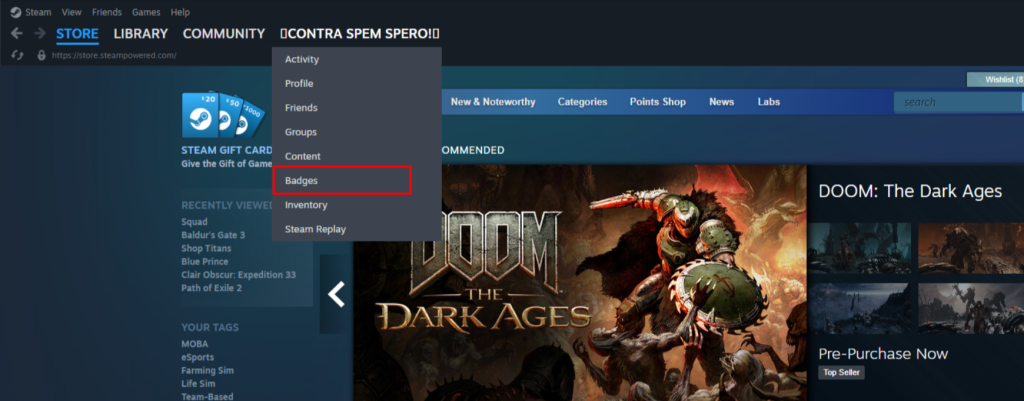Screen dimensions: 1024x401
Task: Click the Top Seller label
Action: coord(841,372)
